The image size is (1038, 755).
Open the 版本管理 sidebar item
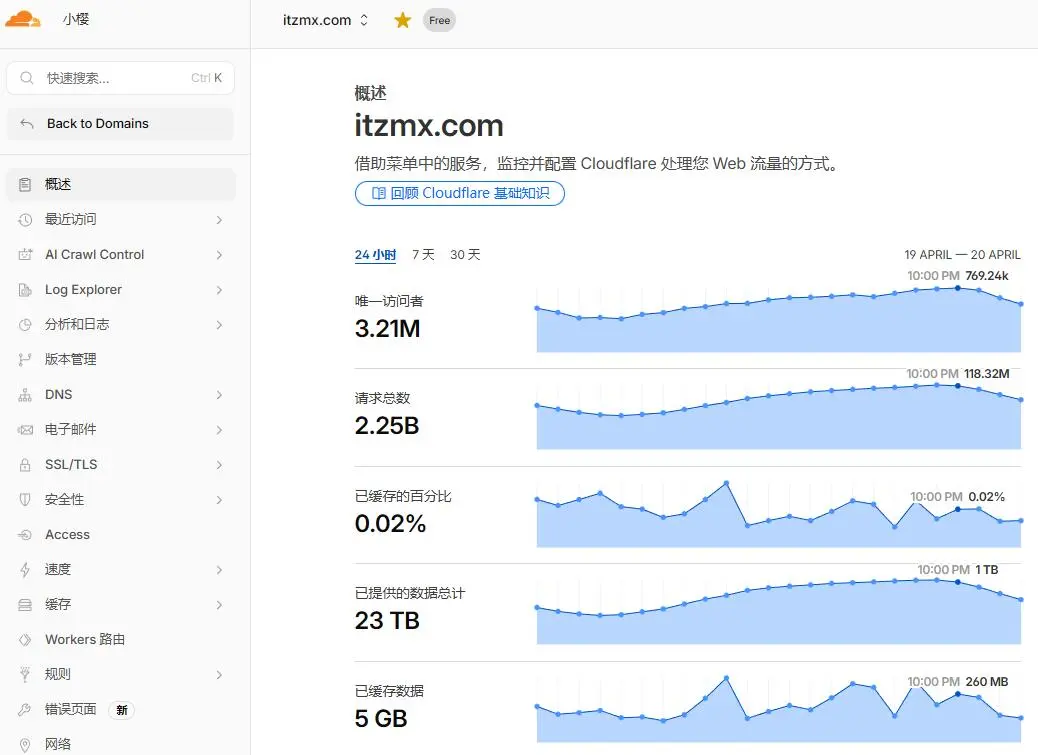point(120,359)
